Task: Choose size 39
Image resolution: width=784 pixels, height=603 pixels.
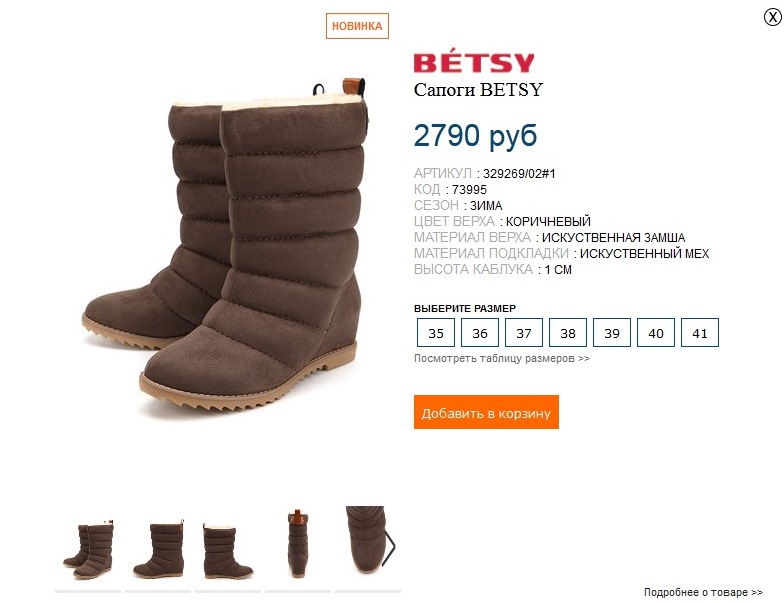Action: click(612, 332)
